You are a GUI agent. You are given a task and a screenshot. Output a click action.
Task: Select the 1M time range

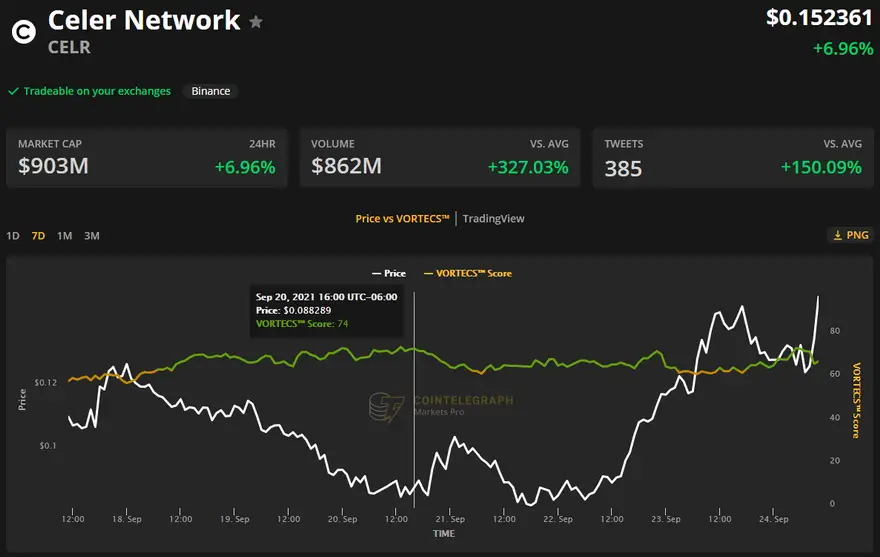65,236
